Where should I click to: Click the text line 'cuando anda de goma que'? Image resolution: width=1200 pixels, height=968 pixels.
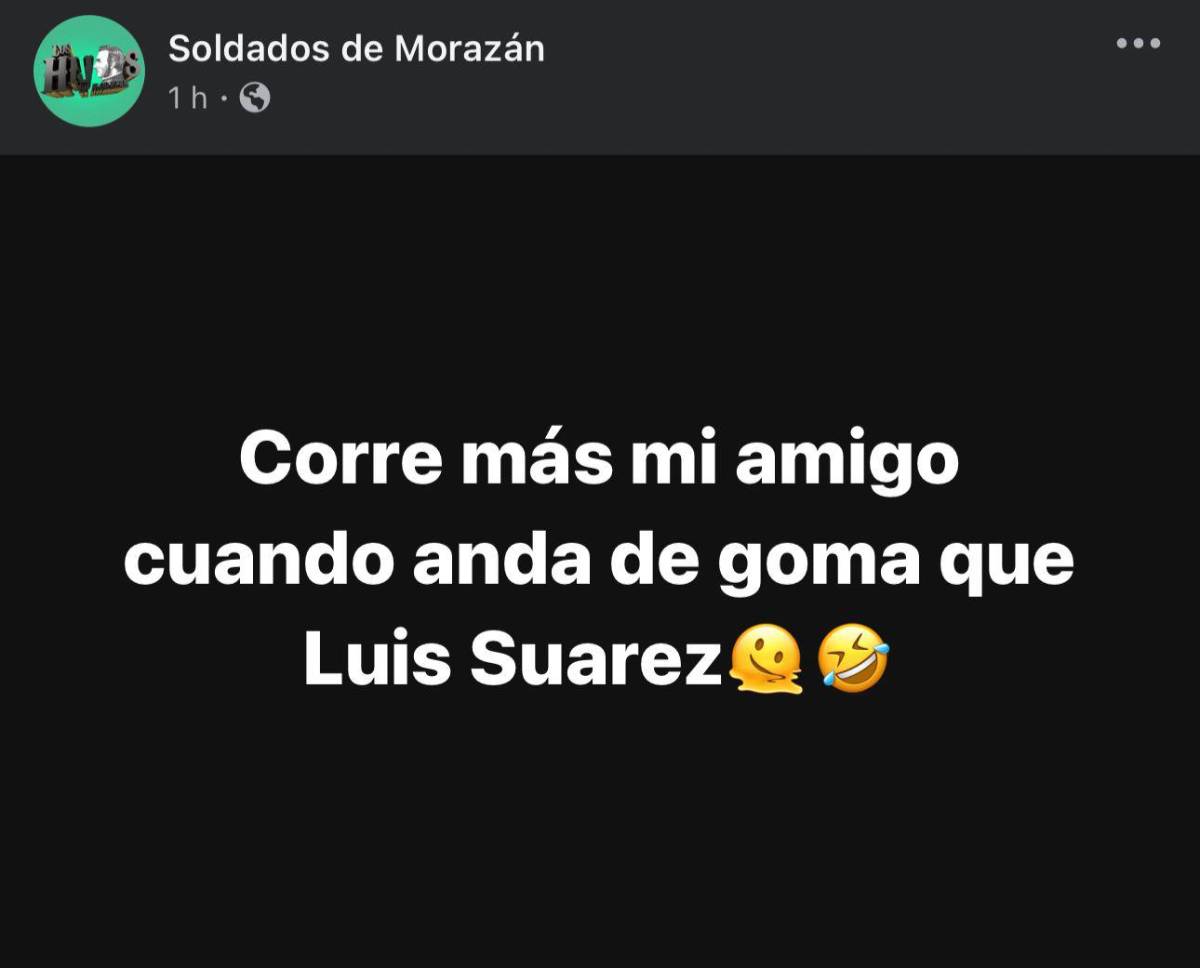pos(598,564)
